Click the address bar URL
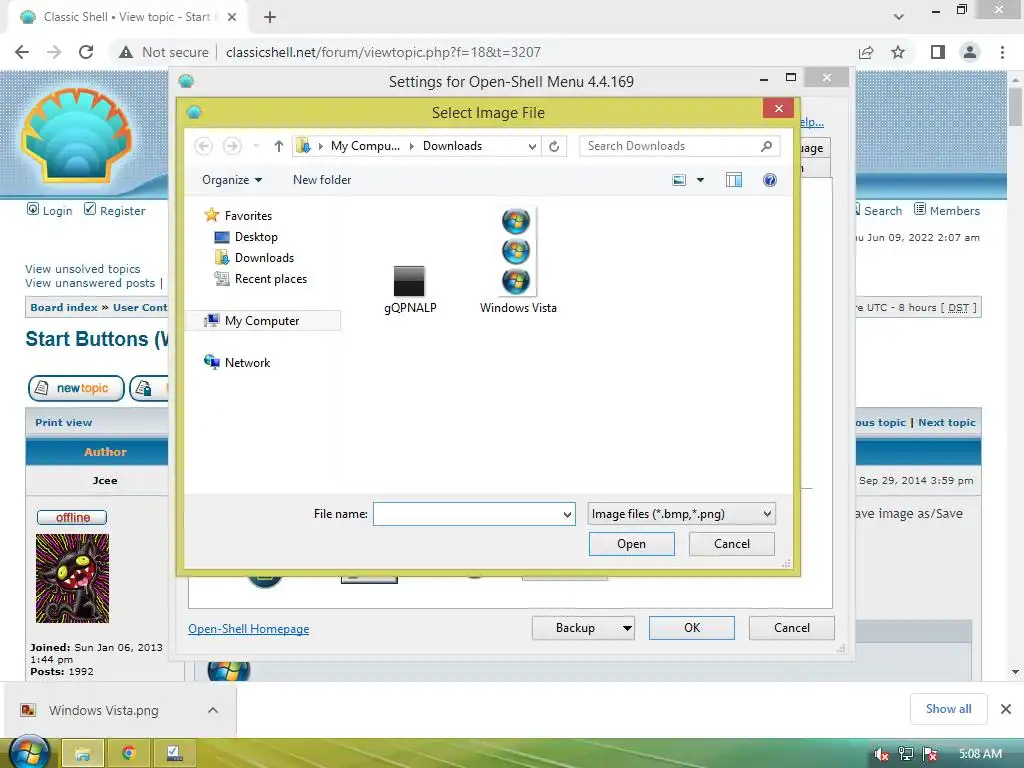Image resolution: width=1024 pixels, height=768 pixels. click(x=383, y=52)
